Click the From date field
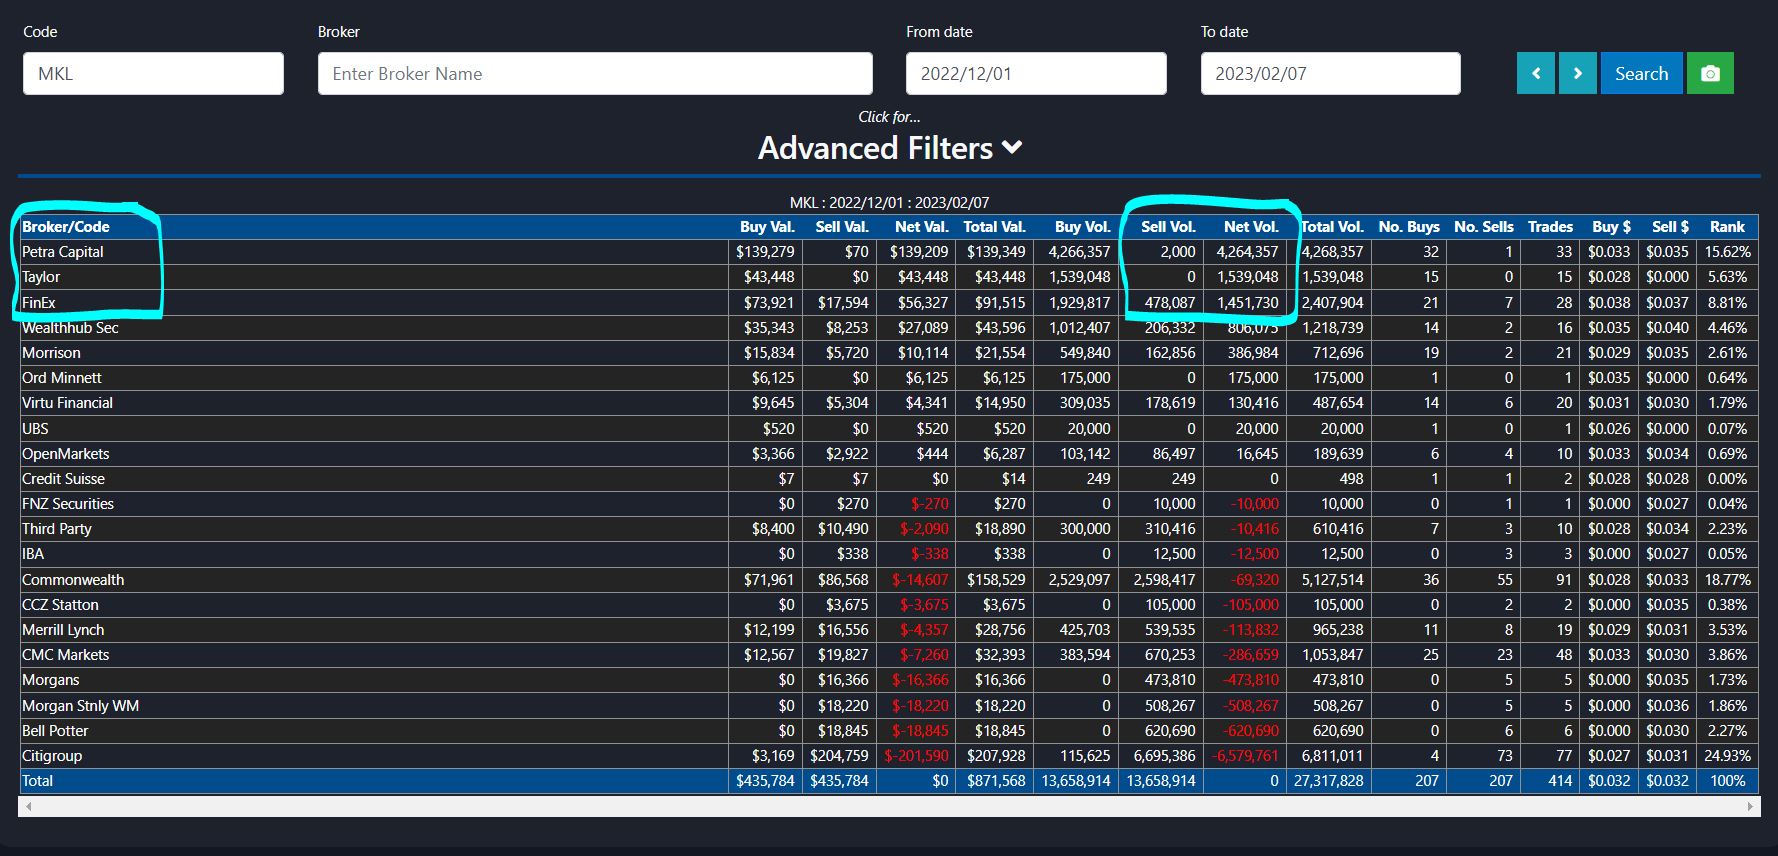Screen dimensions: 1778x856 point(1036,74)
